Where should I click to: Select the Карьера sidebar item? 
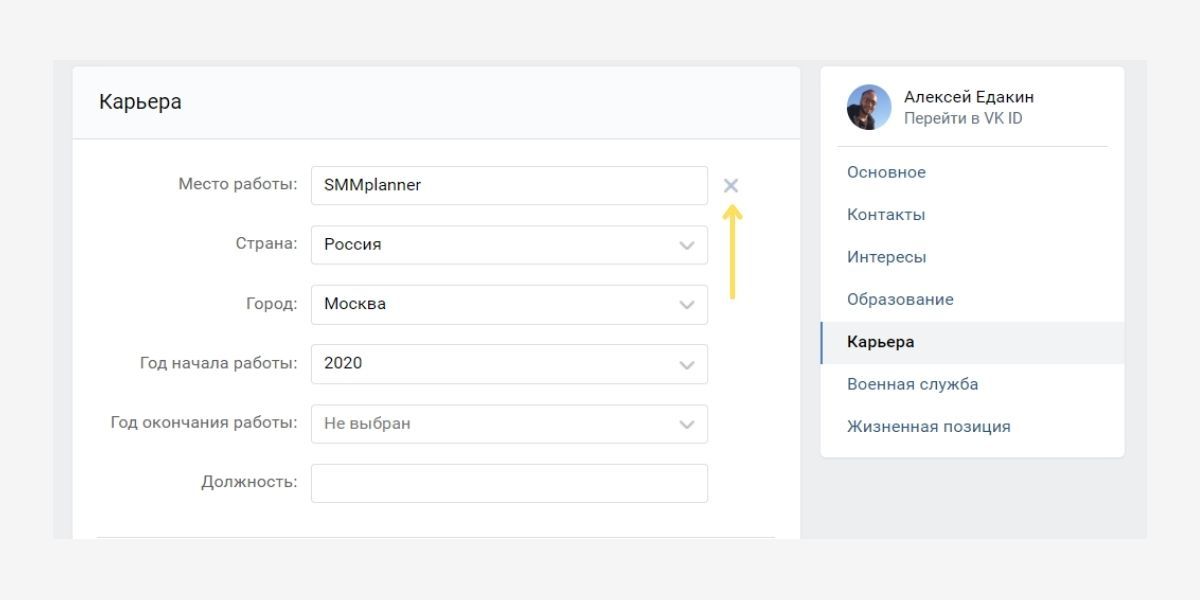(880, 342)
